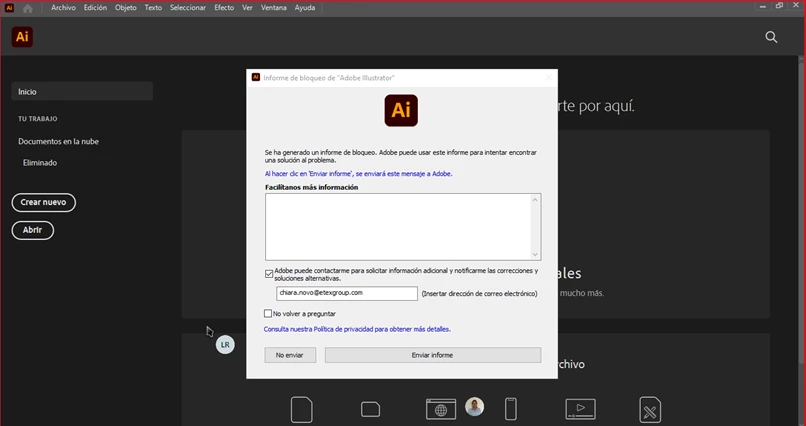Click the 'Enviar informe' button

[x=432, y=355]
